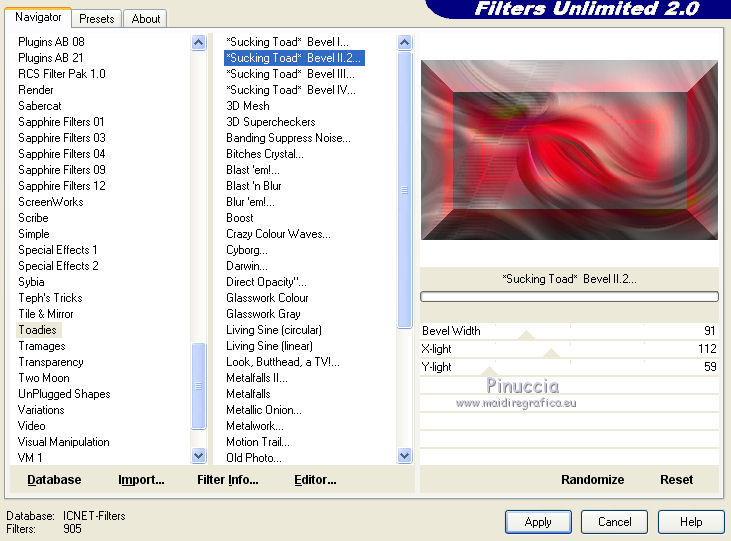Select the Blast 'n Blur filter
This screenshot has height=541, width=731.
point(254,186)
